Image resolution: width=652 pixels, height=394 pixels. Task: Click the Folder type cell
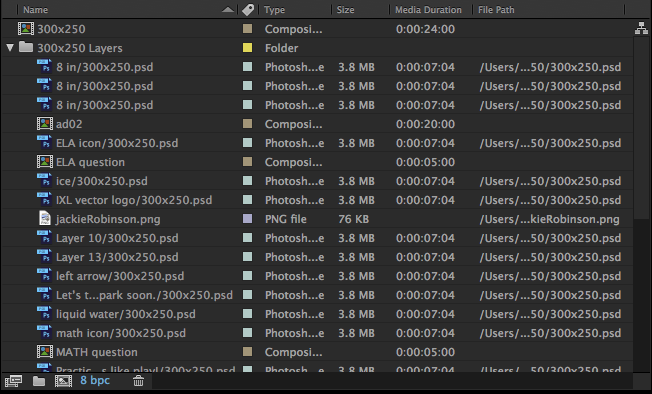[282, 48]
